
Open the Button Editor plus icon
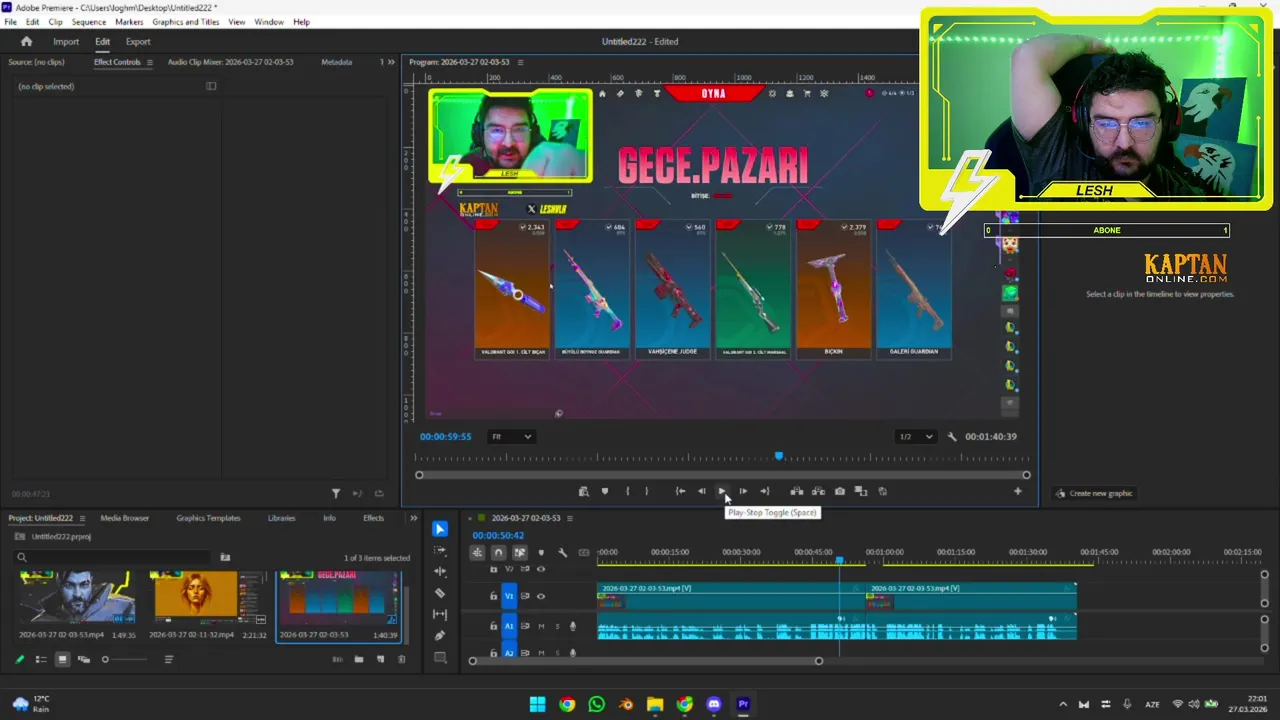click(1018, 491)
